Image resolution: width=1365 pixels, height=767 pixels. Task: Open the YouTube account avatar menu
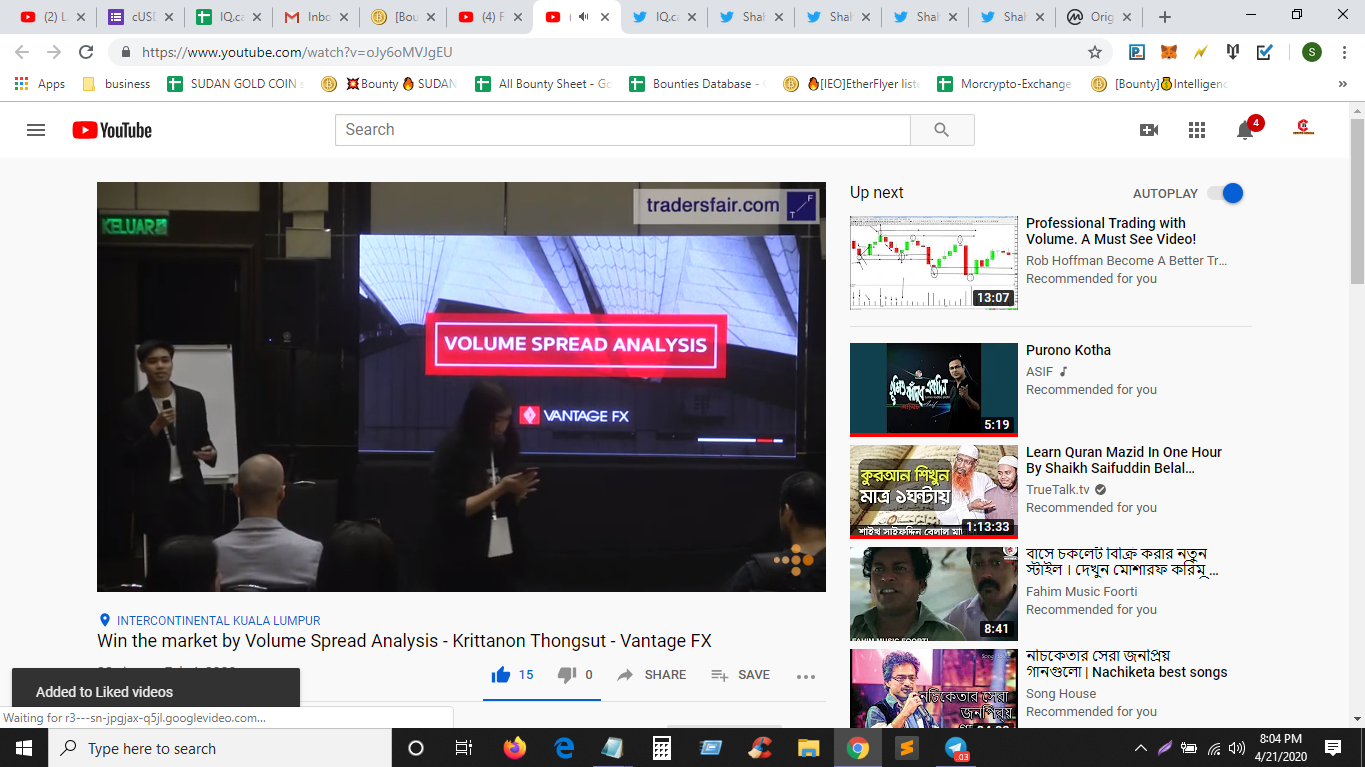(x=1303, y=128)
